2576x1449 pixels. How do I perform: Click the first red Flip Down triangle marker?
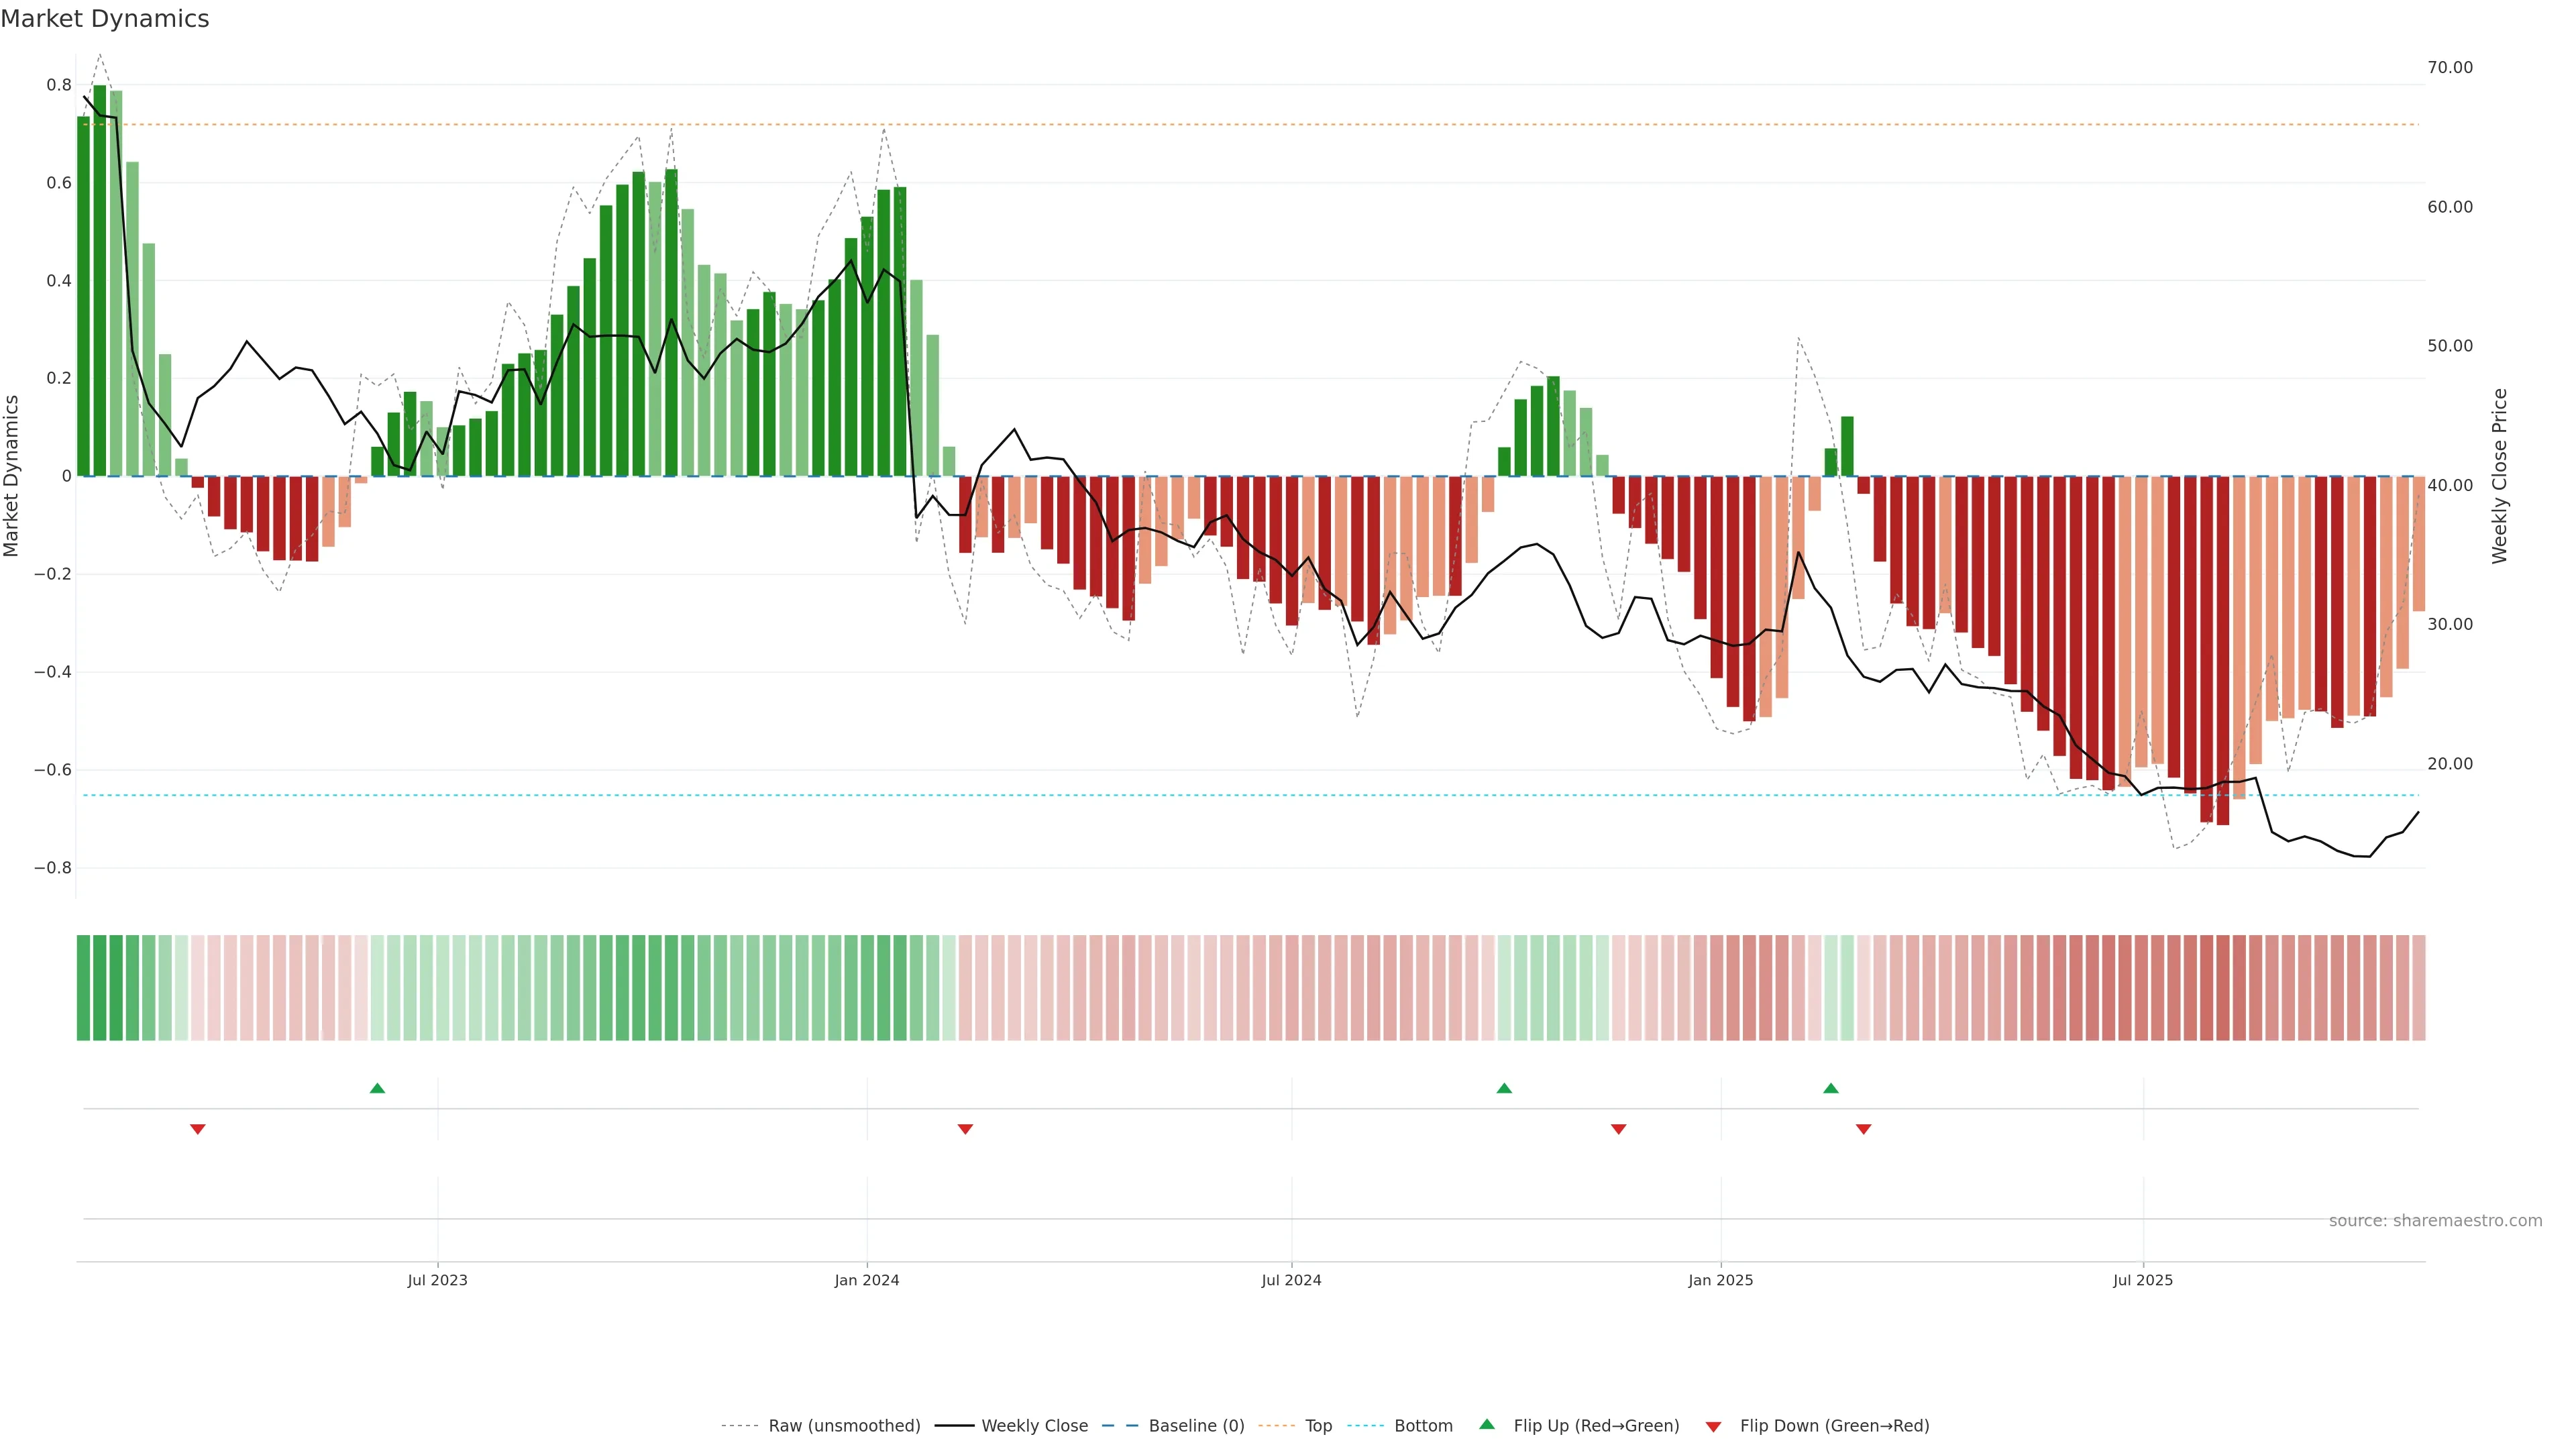[198, 1129]
